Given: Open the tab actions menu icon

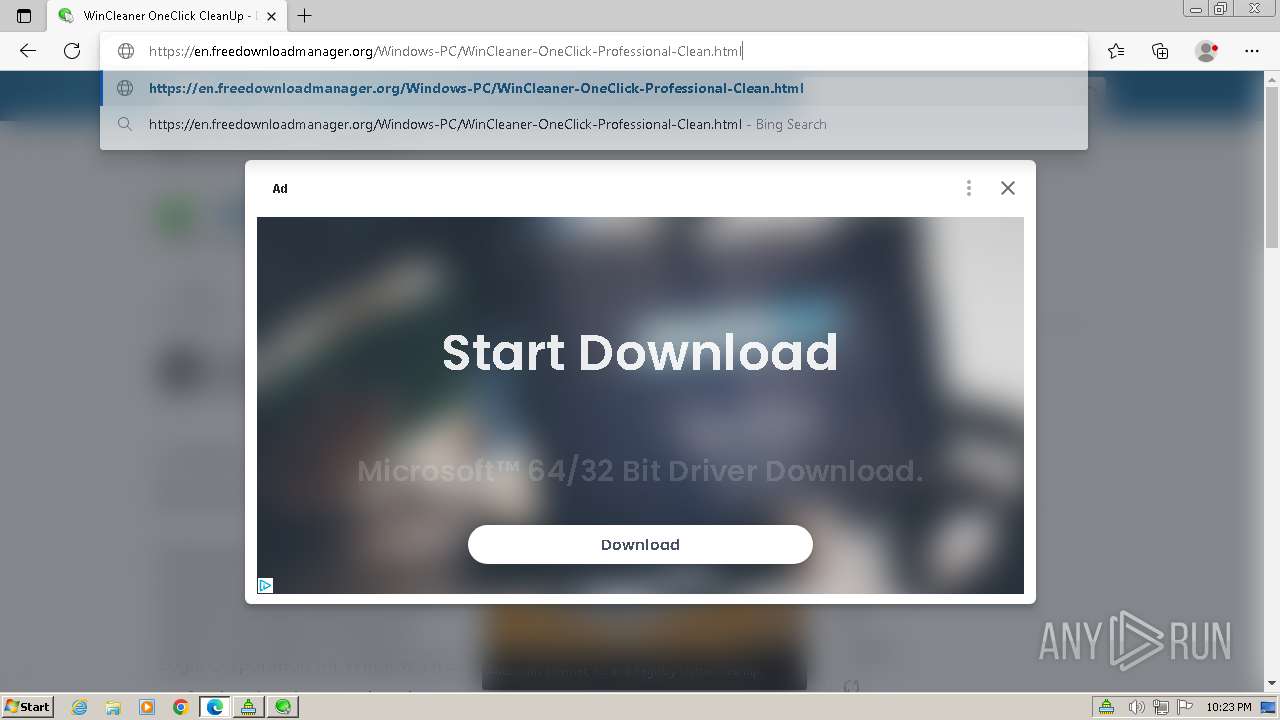Looking at the screenshot, I should click(24, 16).
